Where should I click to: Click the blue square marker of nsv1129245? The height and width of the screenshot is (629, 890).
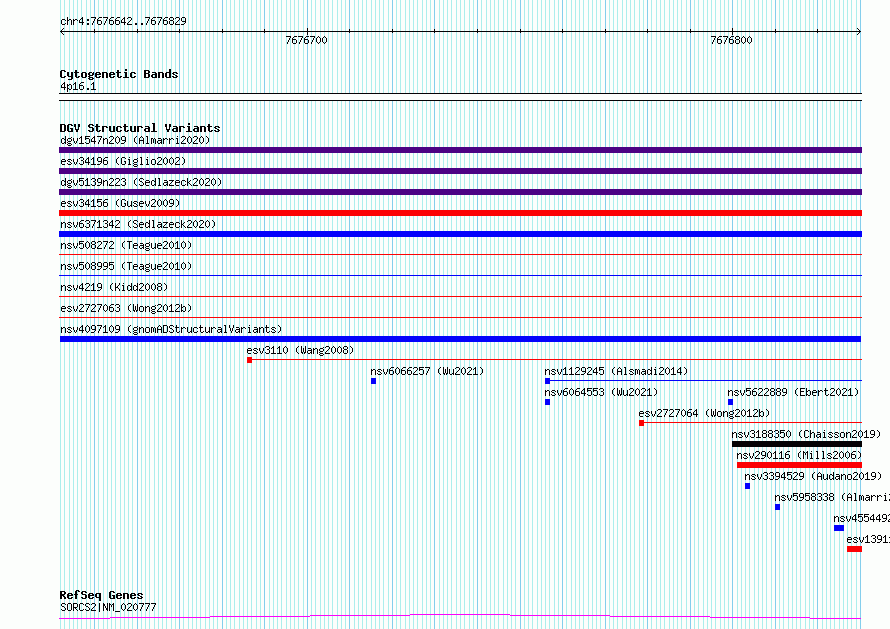pos(547,381)
